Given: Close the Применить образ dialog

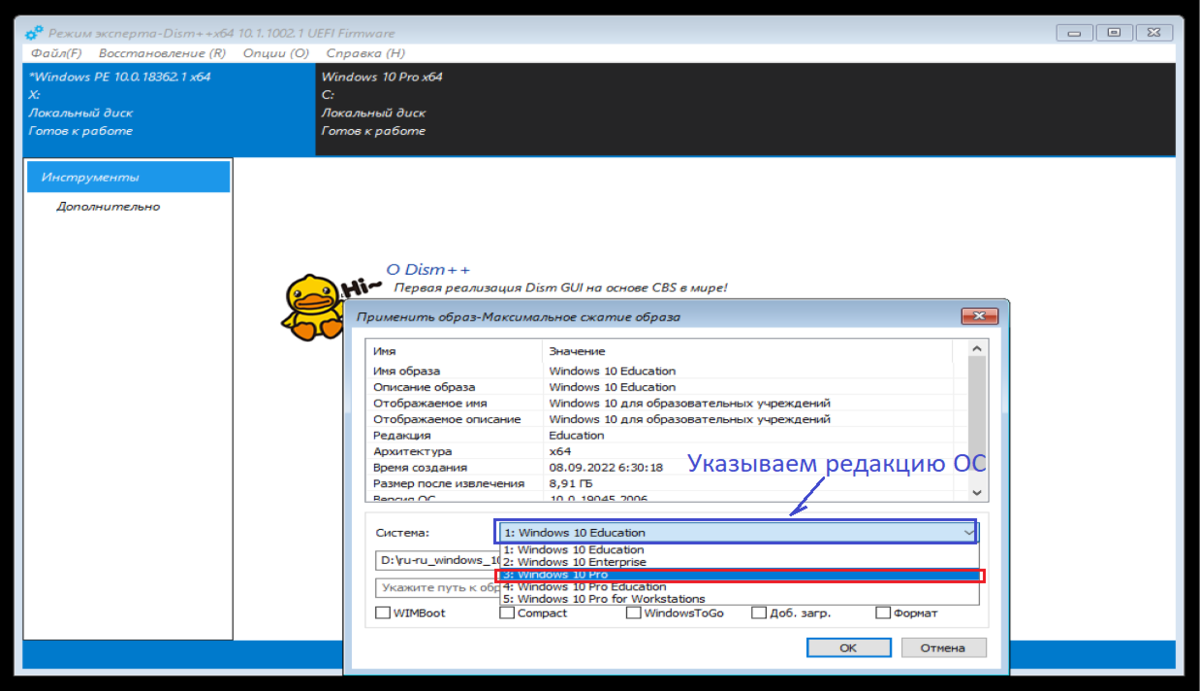Looking at the screenshot, I should point(980,317).
